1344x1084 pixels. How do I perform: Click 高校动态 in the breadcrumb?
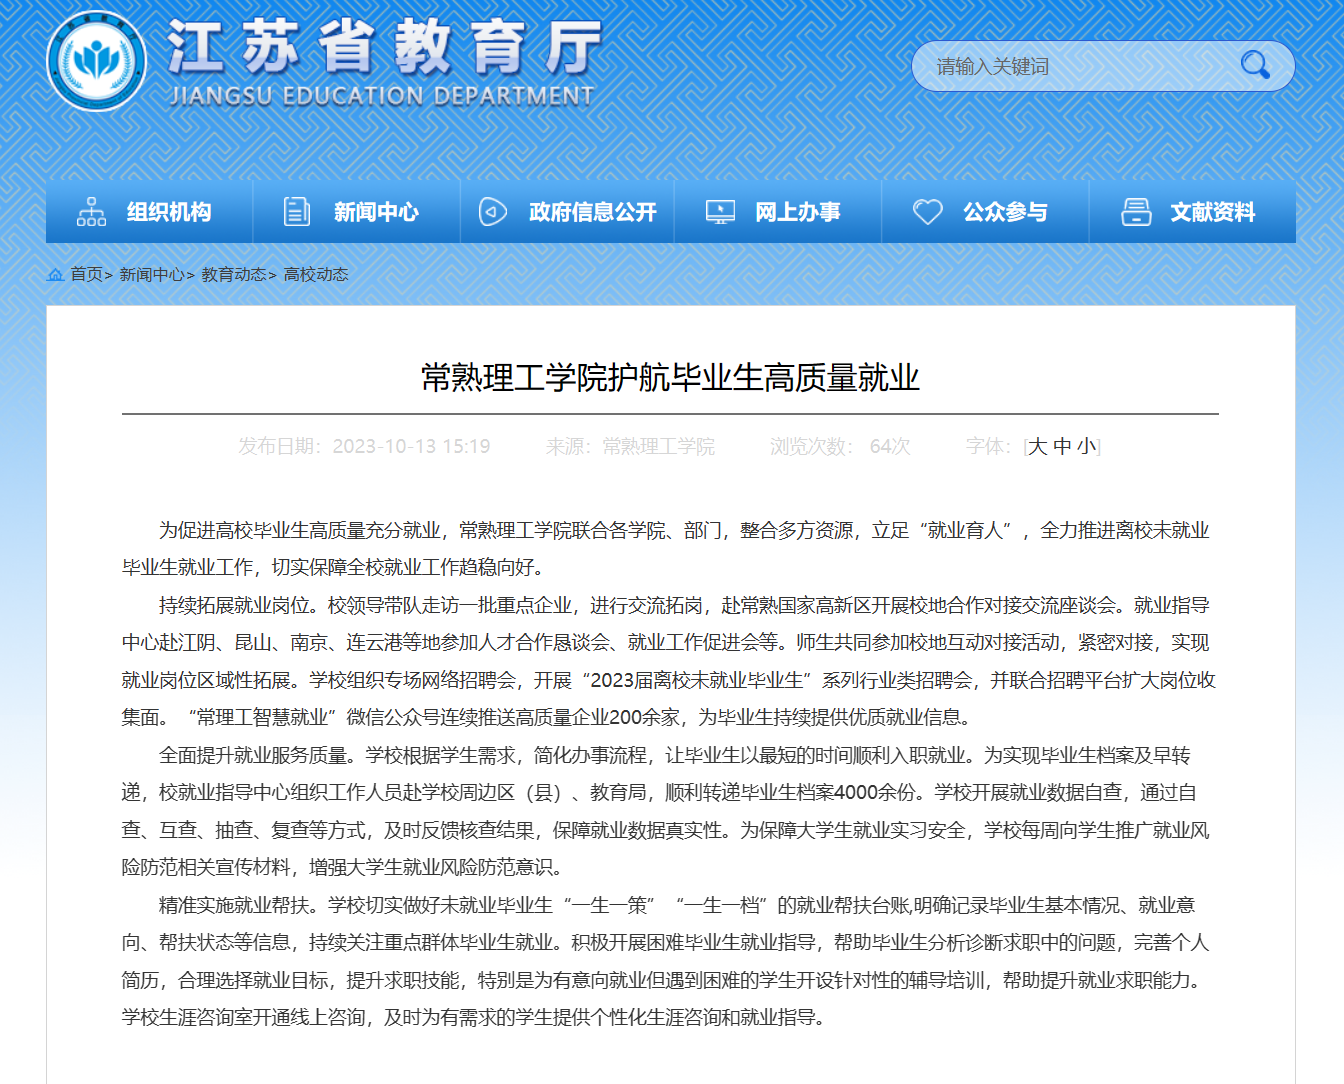click(316, 274)
